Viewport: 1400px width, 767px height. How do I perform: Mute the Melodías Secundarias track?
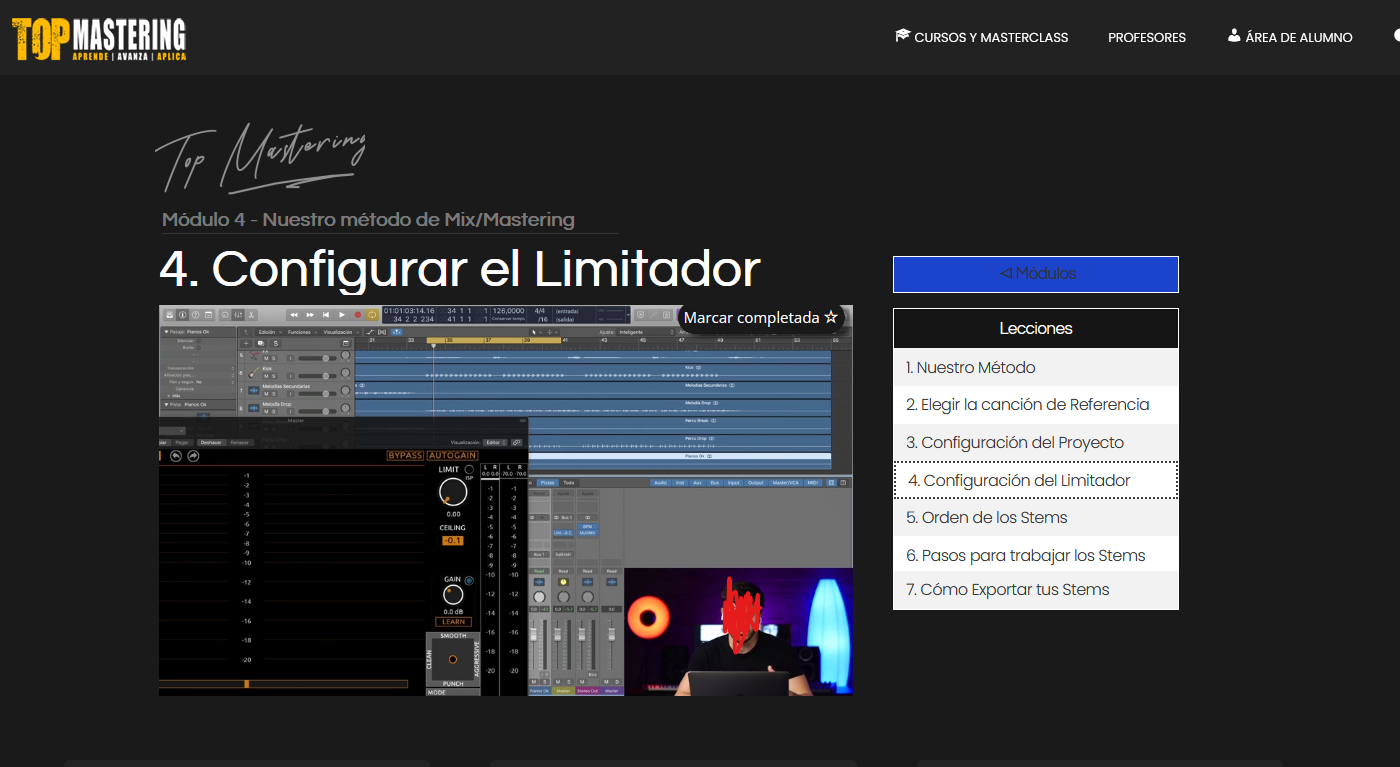(267, 394)
